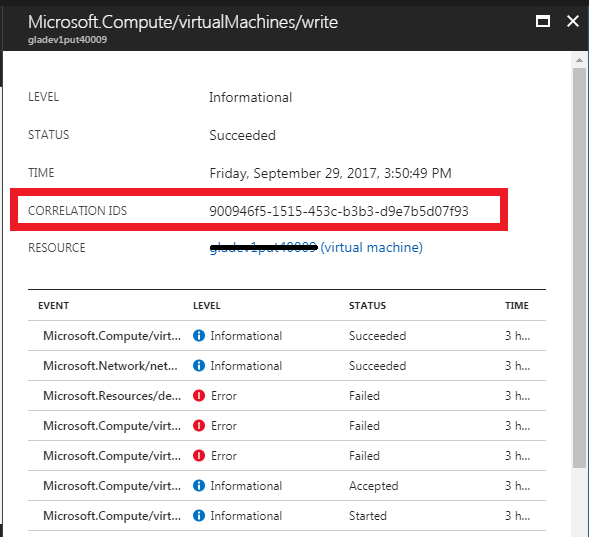Open the Microsoft.Network/net... event row
This screenshot has width=589, height=537.
[287, 366]
